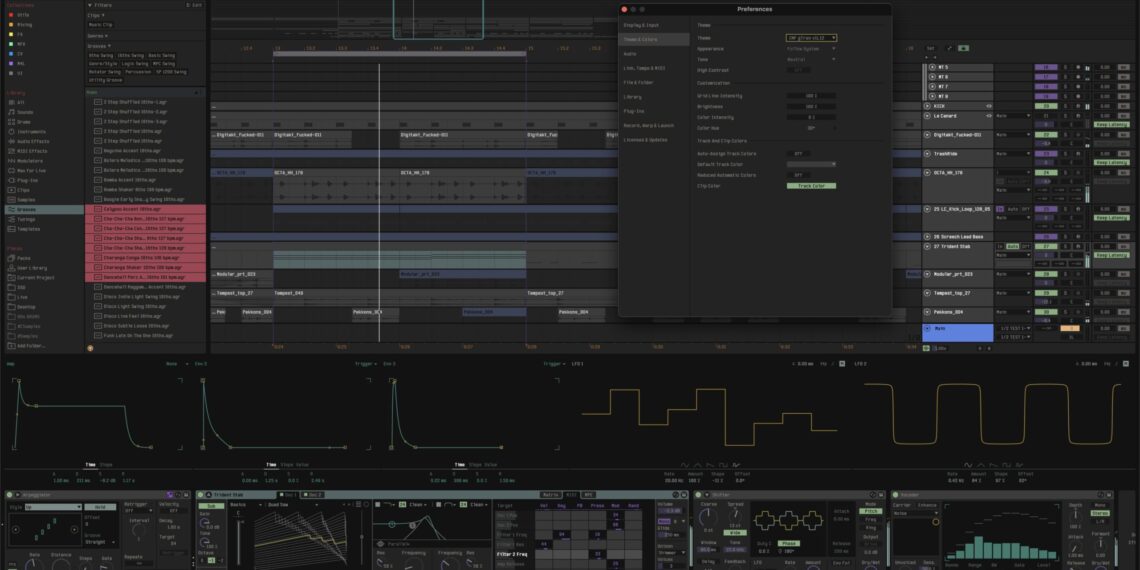Open the Theme dropdown in Preferences
Screen dimensions: 1140x570
pyautogui.click(x=811, y=38)
